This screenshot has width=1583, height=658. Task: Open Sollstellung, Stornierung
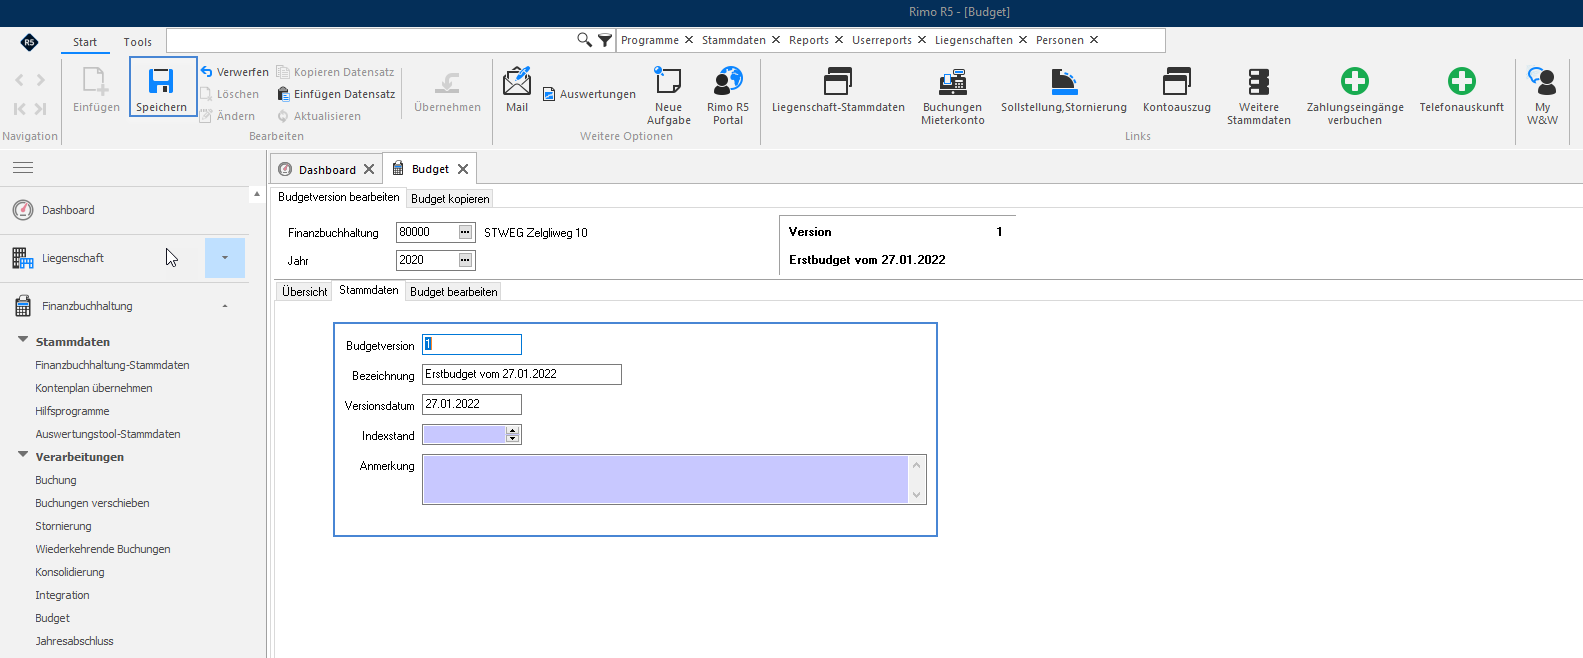pyautogui.click(x=1064, y=90)
